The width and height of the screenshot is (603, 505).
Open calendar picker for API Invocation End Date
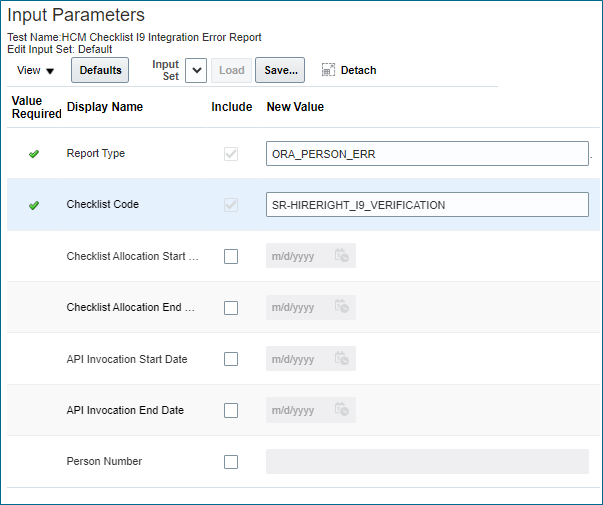[341, 410]
